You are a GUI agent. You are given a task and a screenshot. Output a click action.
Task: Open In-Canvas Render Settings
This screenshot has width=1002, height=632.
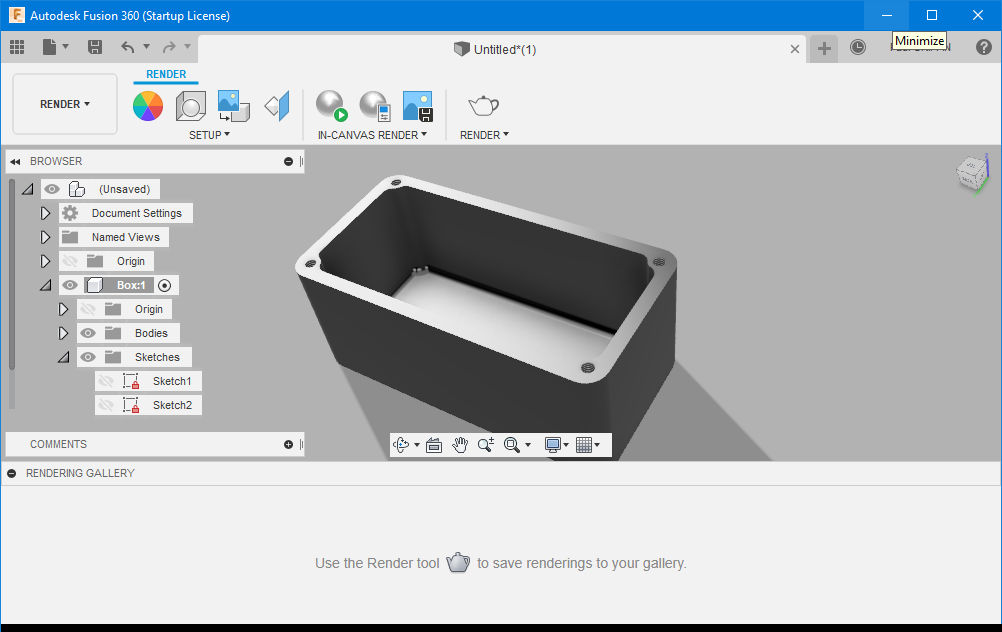375,106
